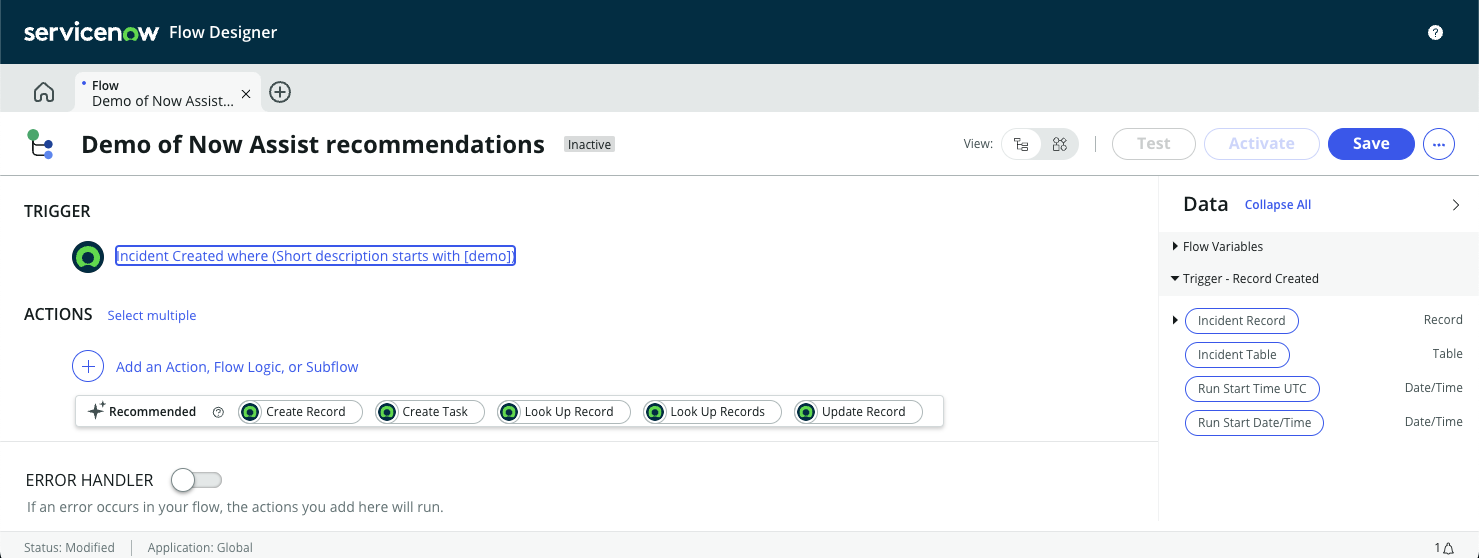Switch to the tree list view icon
The height and width of the screenshot is (558, 1479).
(x=1021, y=144)
